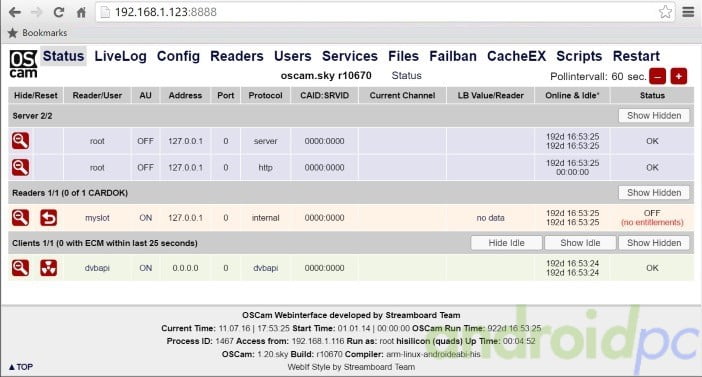Click the 'internal' protocol cell
This screenshot has height=377, width=702.
click(265, 218)
